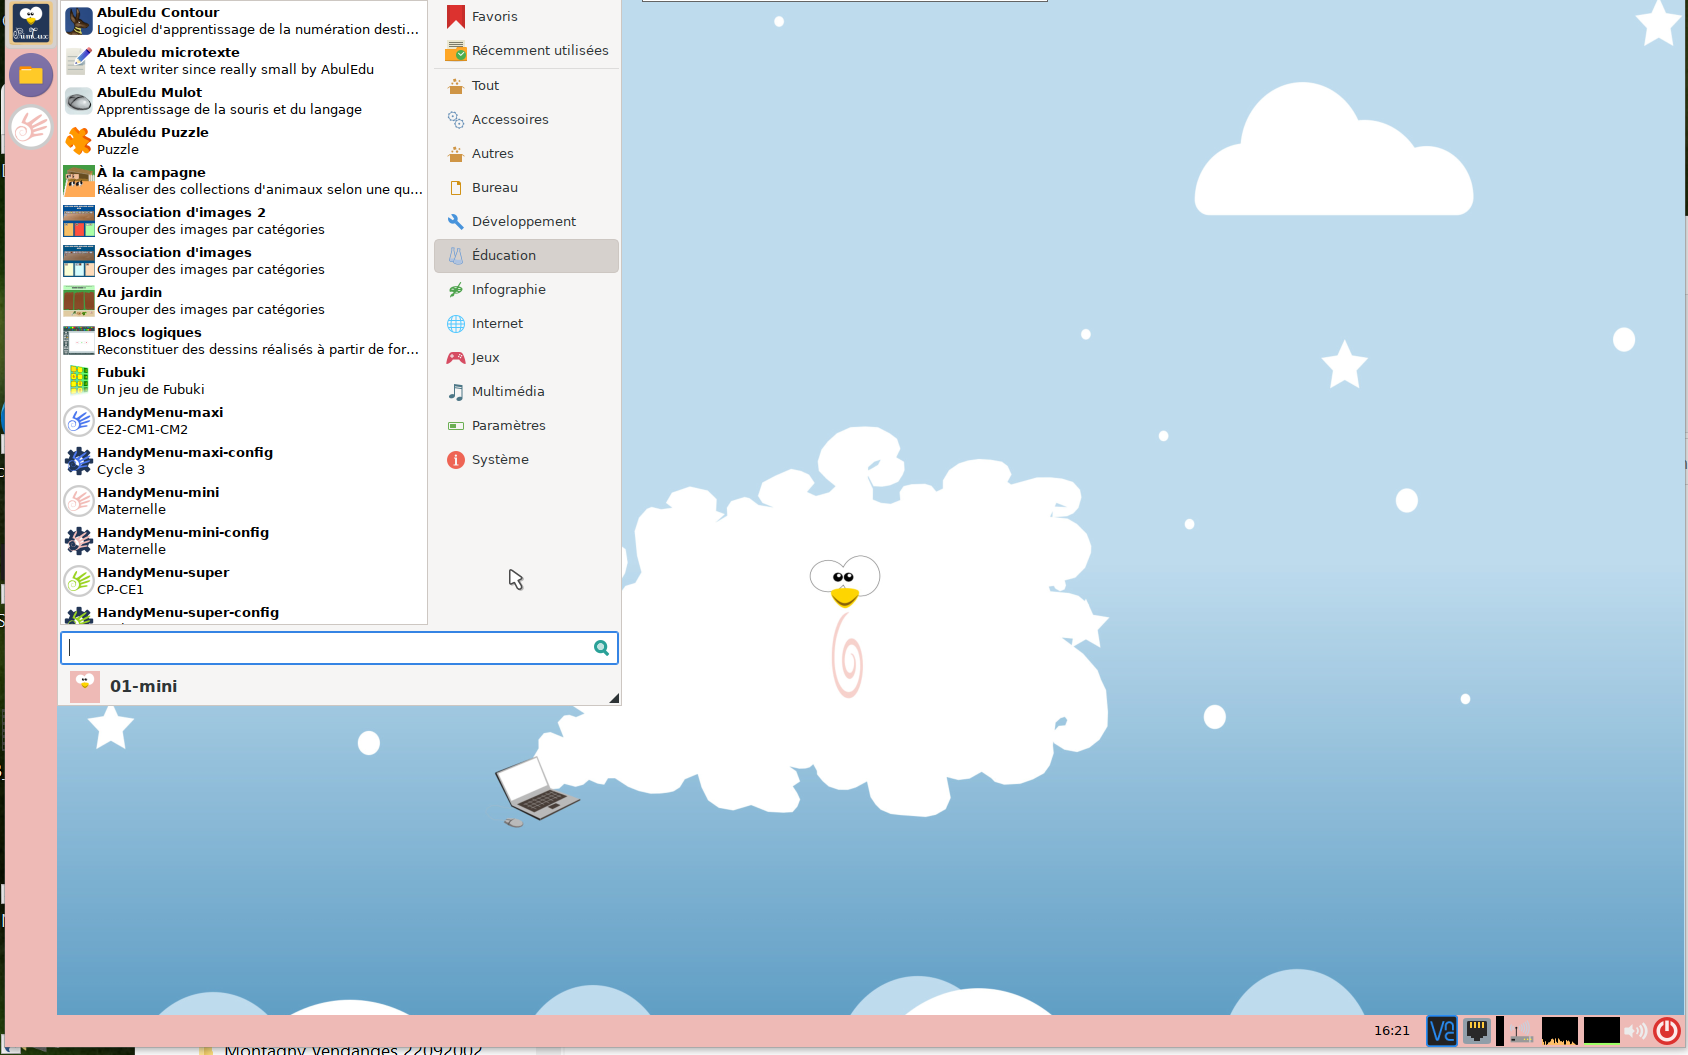This screenshot has height=1055, width=1688.
Task: Open the CPU monitor graph in tray
Action: (x=1560, y=1031)
